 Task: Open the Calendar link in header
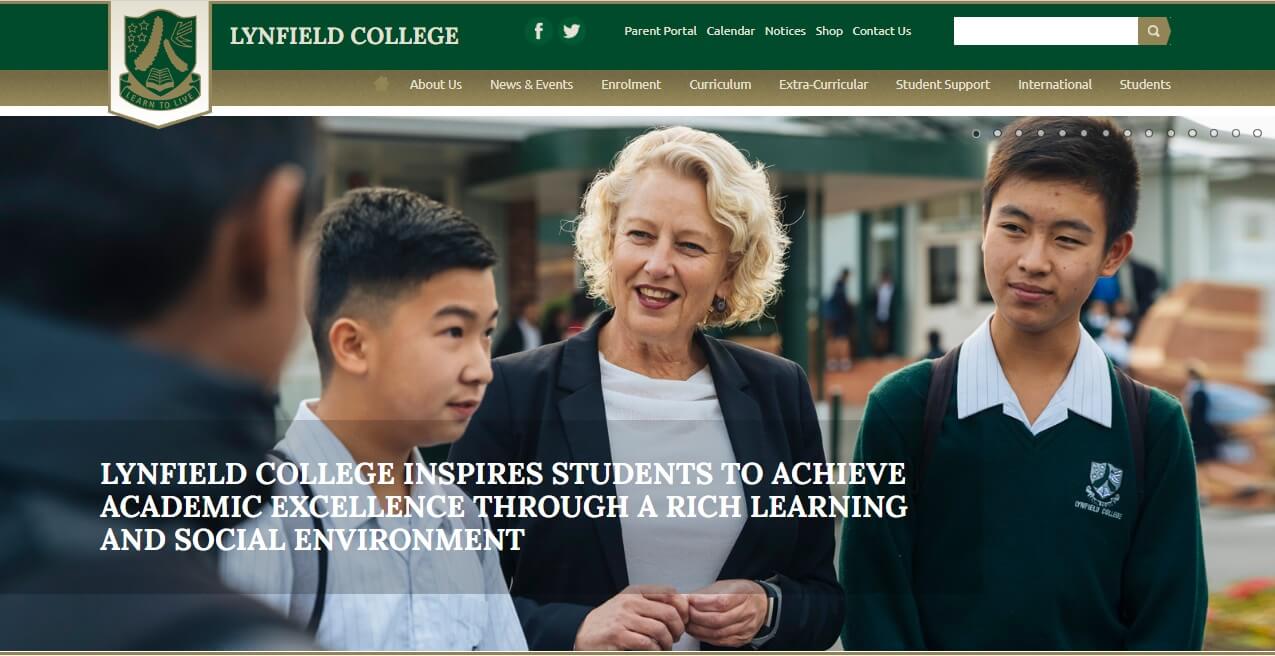pos(731,31)
